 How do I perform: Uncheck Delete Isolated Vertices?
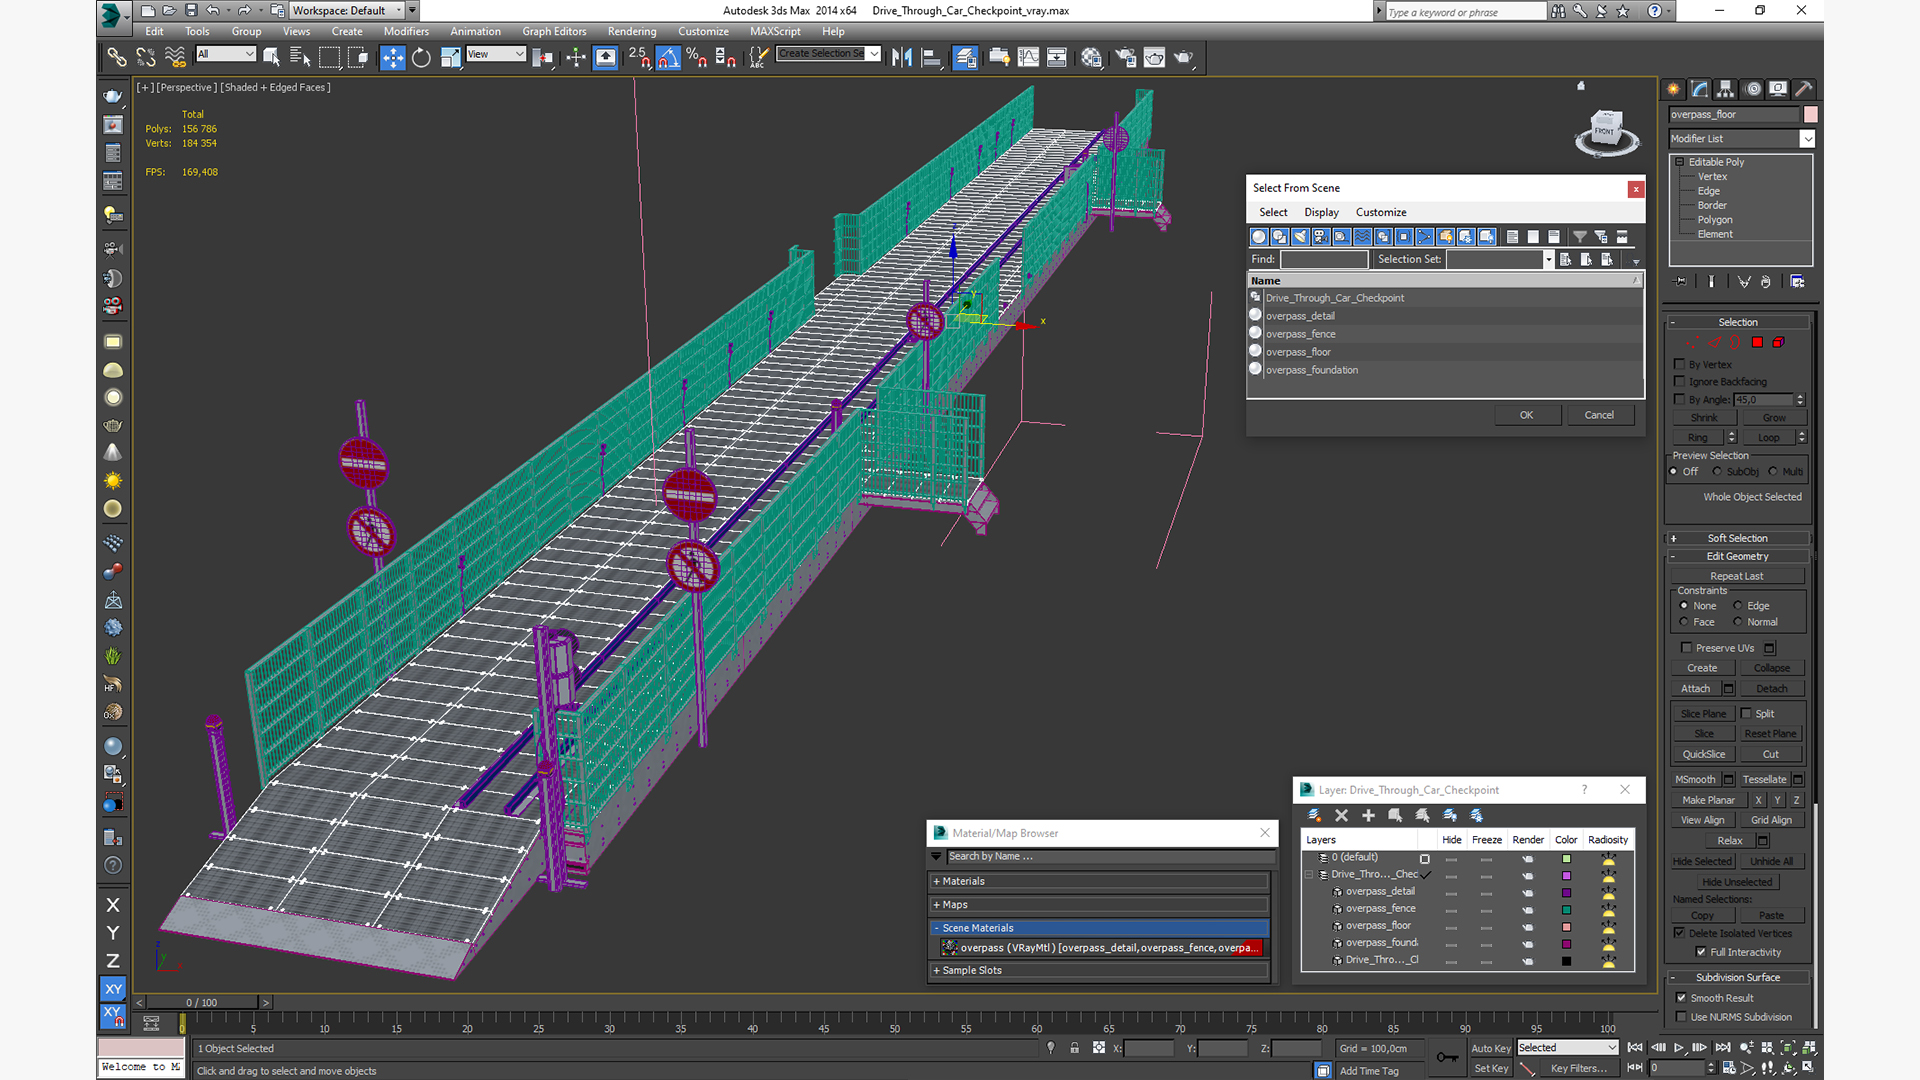[1680, 933]
